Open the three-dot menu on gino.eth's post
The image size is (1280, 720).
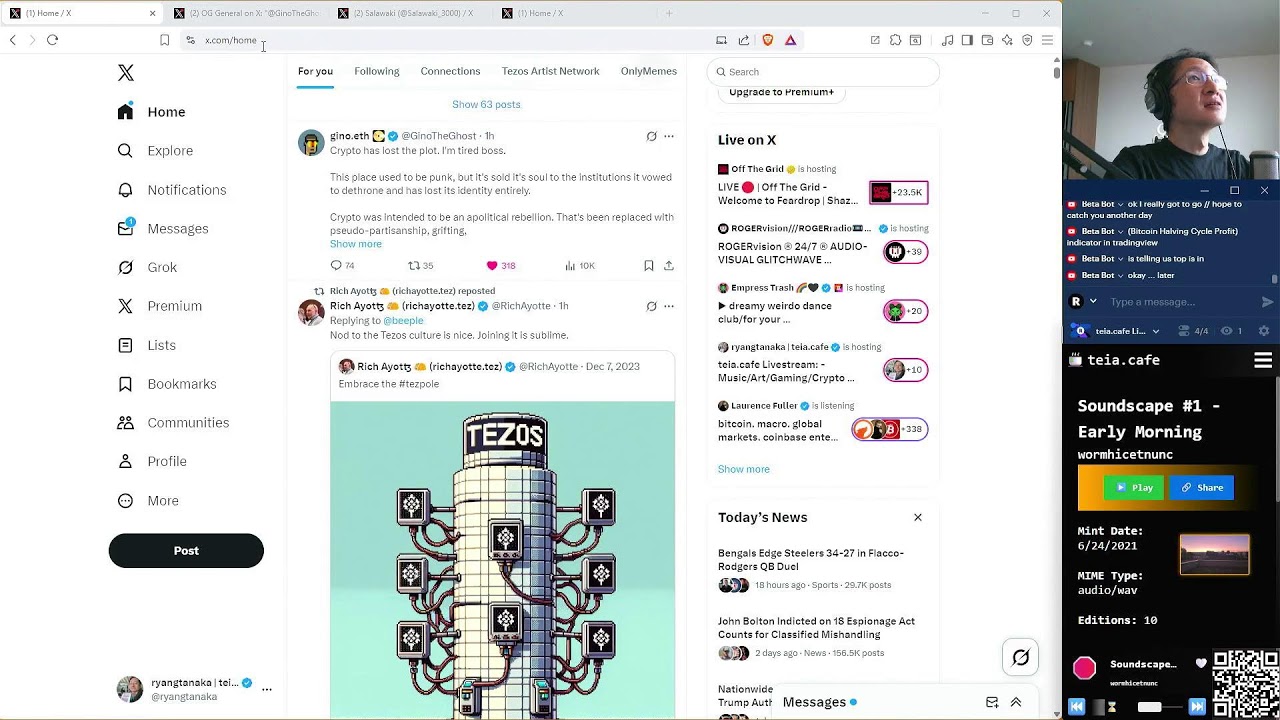click(x=669, y=136)
